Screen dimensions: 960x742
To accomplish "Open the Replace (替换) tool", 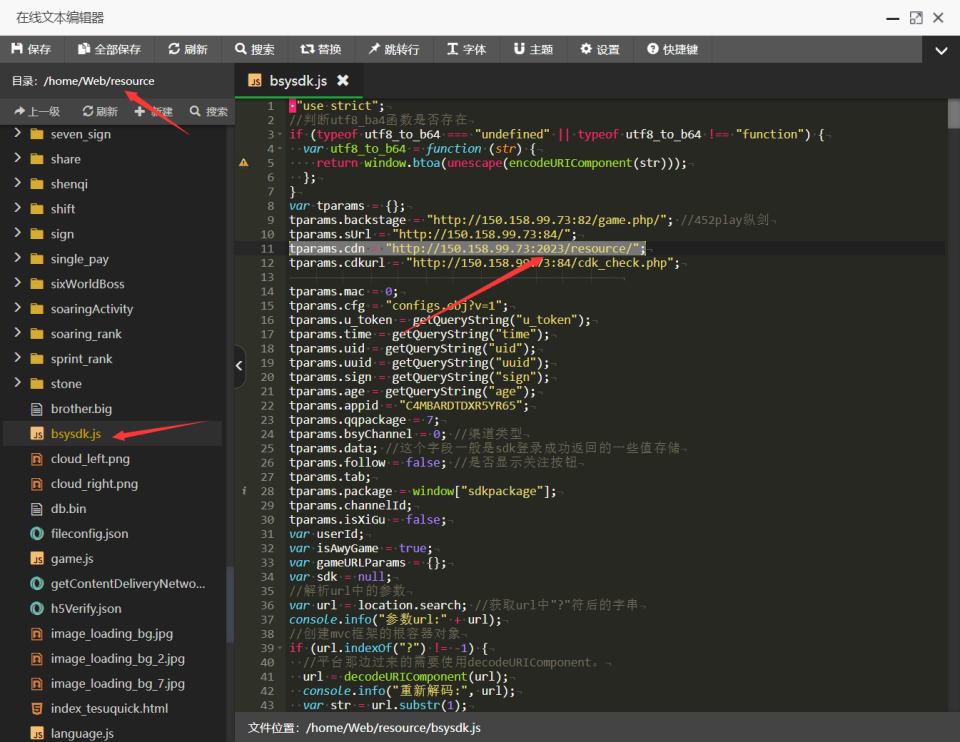I will pos(320,49).
